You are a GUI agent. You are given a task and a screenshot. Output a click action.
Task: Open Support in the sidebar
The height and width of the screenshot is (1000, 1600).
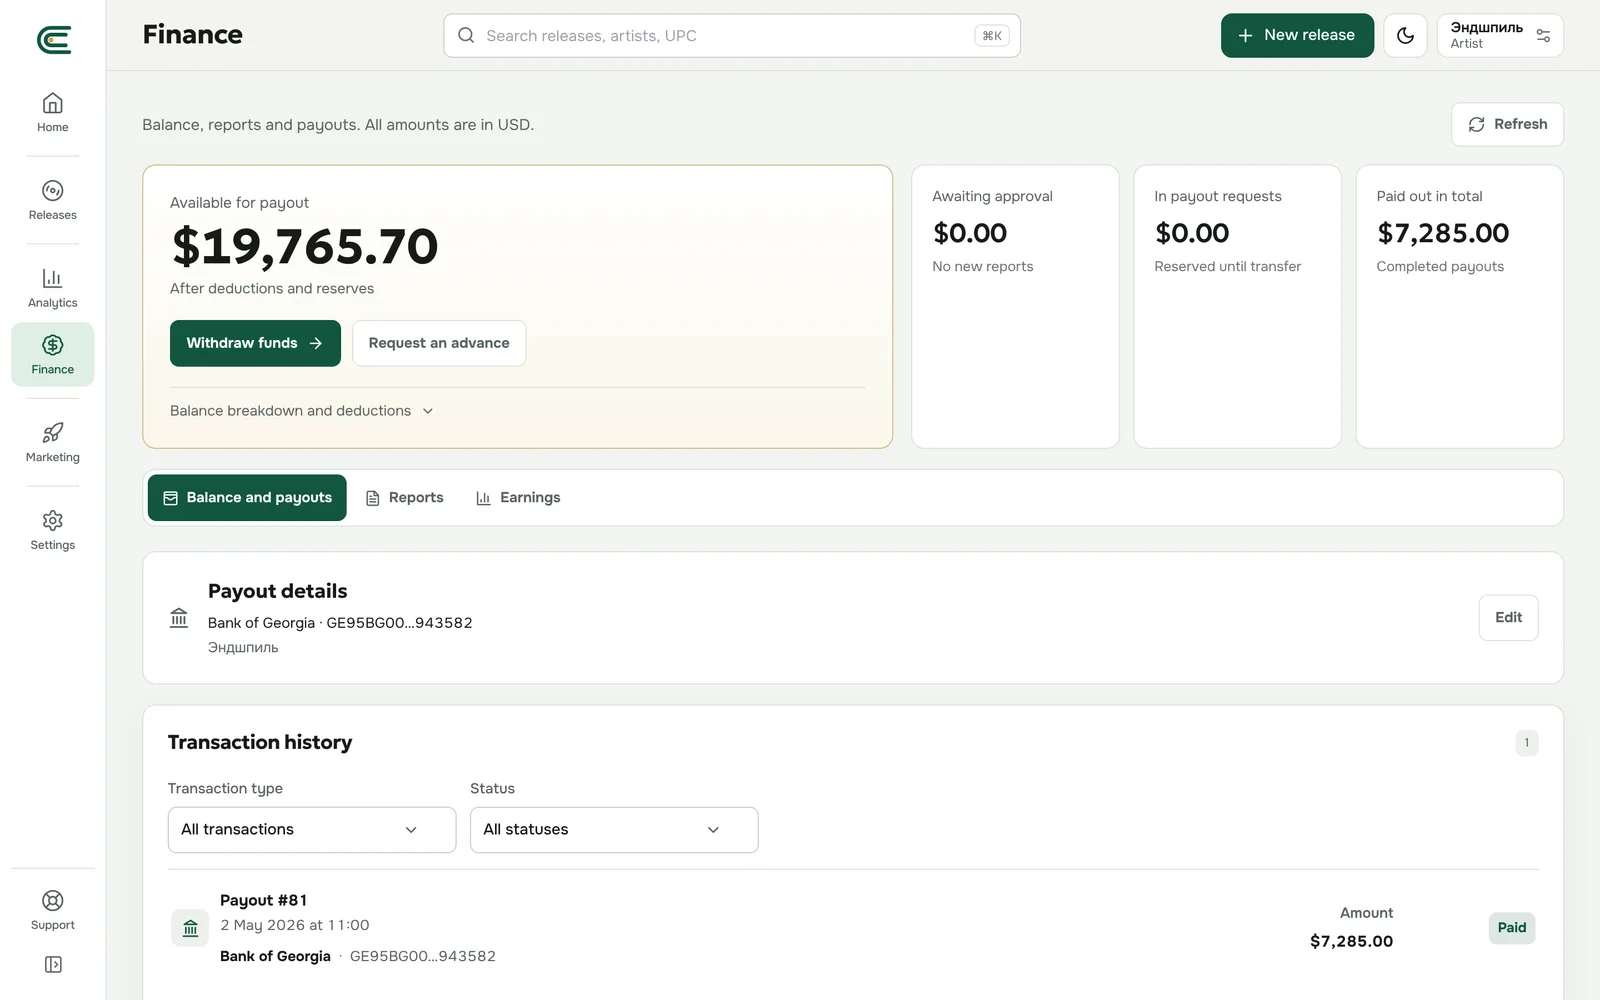point(53,910)
